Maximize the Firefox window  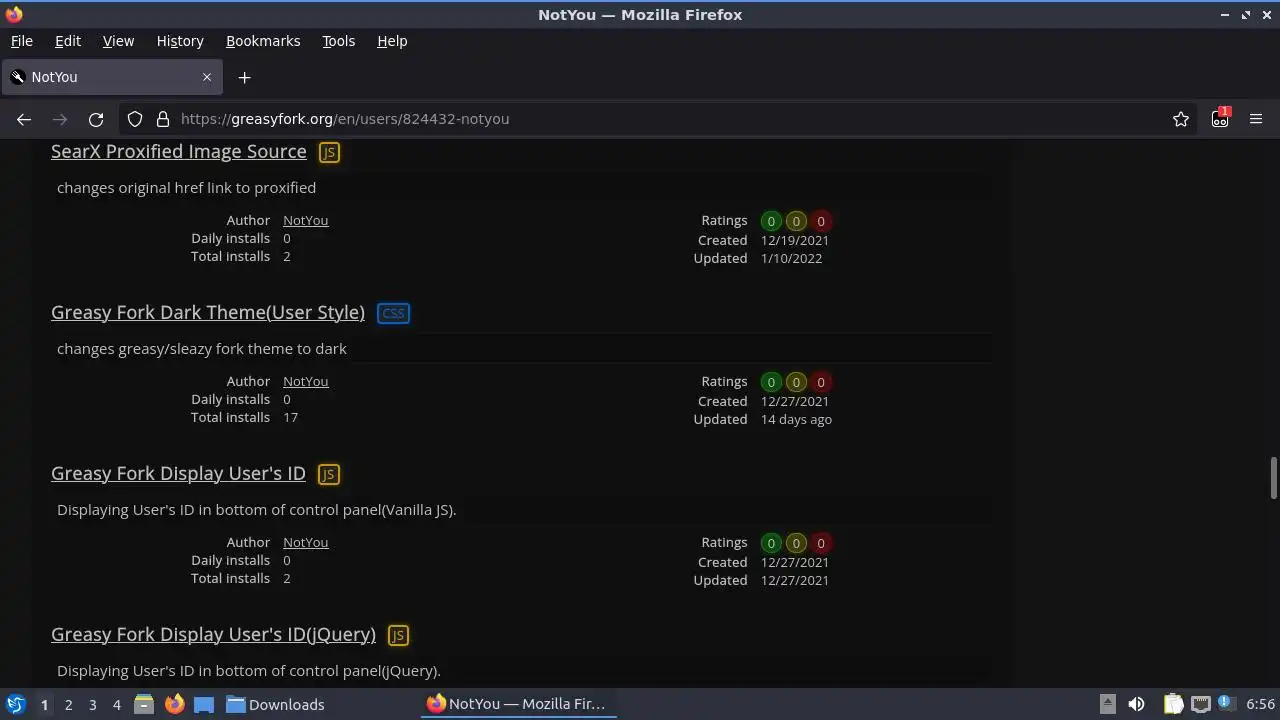[x=1246, y=14]
